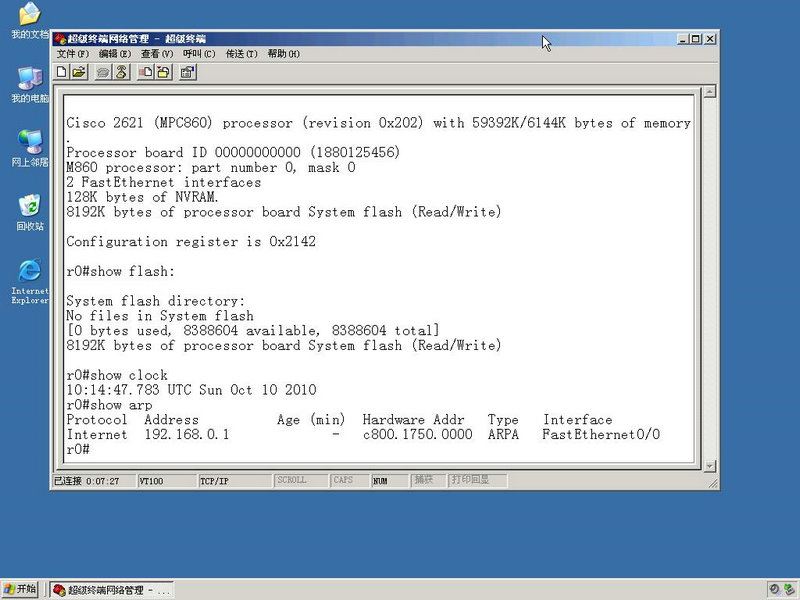Click the terminal scrollbar down arrow

pos(710,465)
